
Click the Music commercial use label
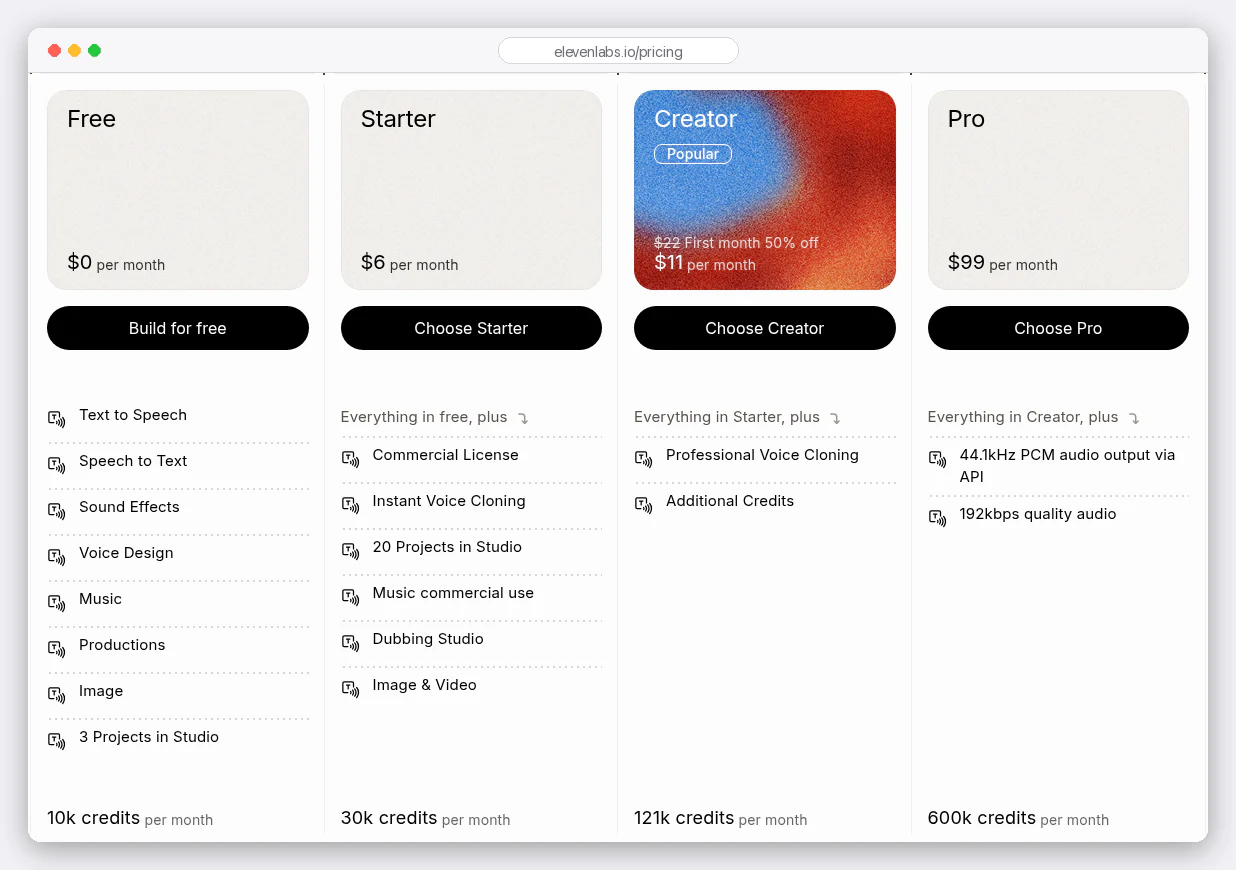(453, 593)
